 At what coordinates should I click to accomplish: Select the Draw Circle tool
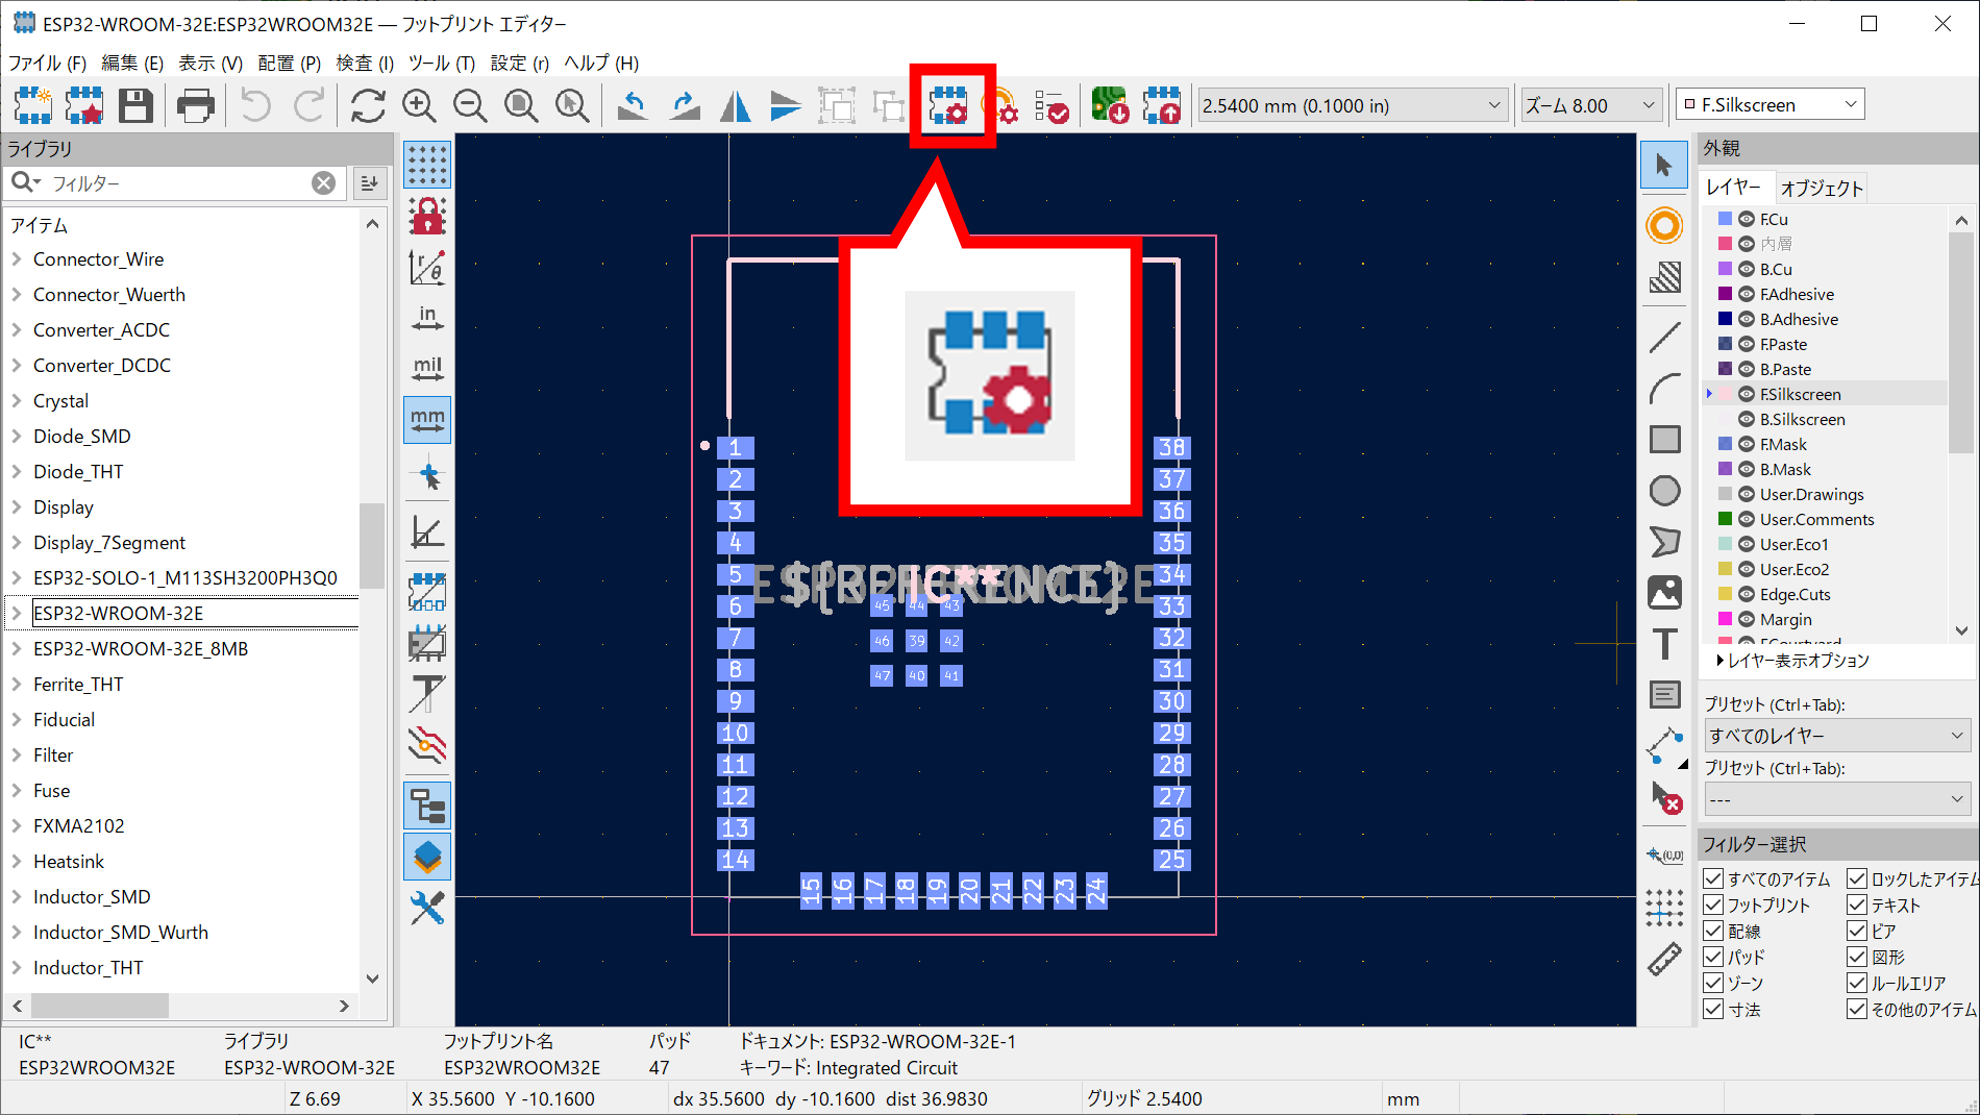1664,491
